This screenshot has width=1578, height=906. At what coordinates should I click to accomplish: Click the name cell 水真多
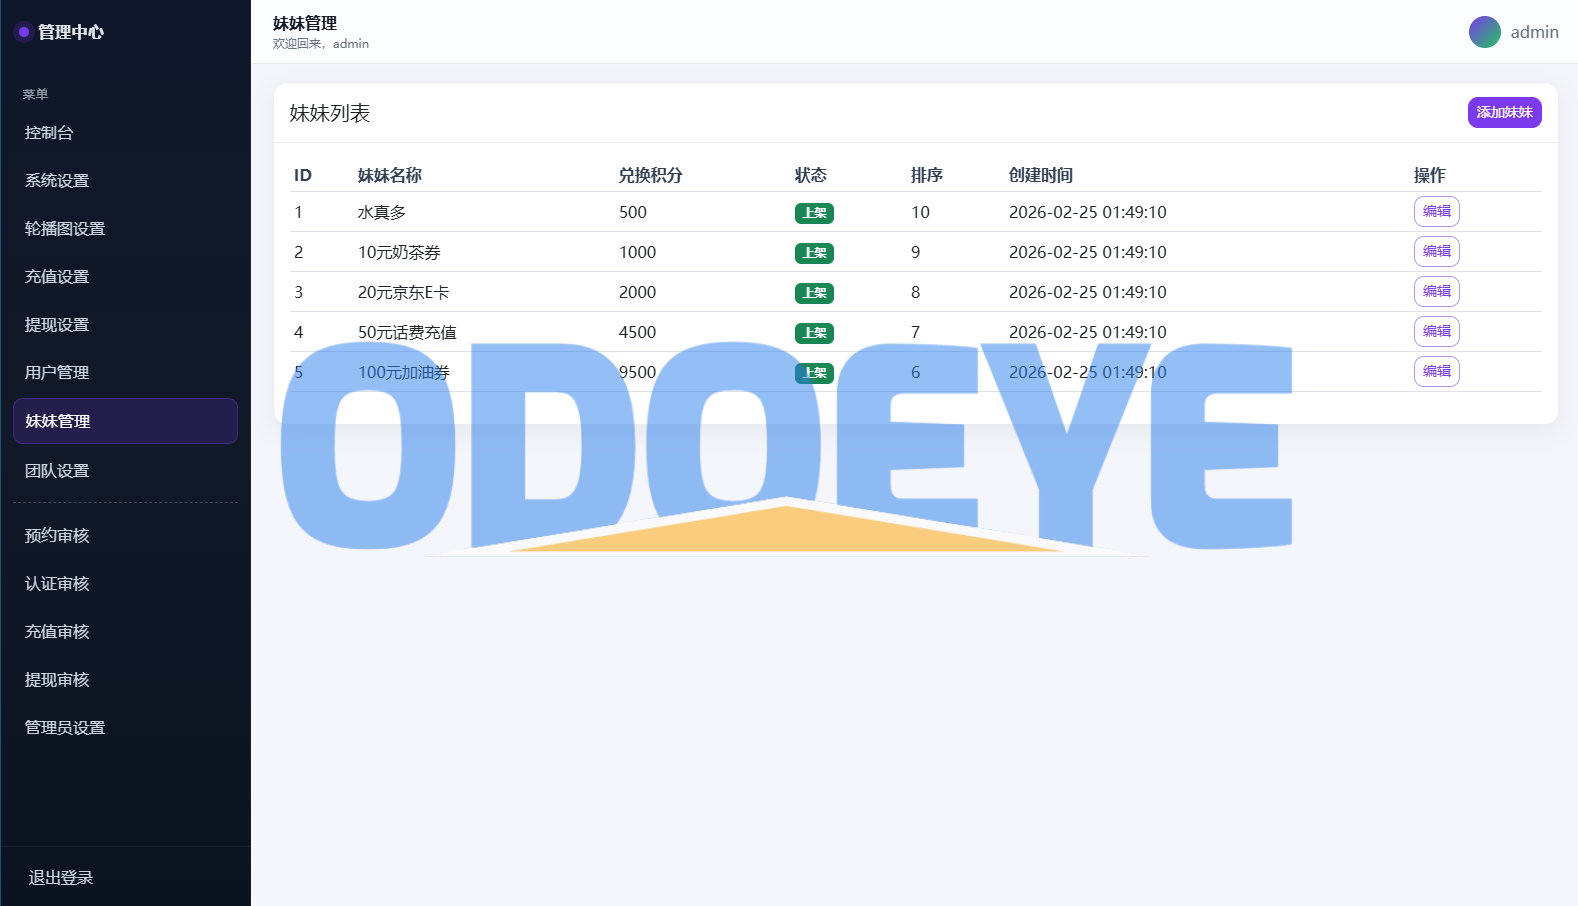coord(382,212)
